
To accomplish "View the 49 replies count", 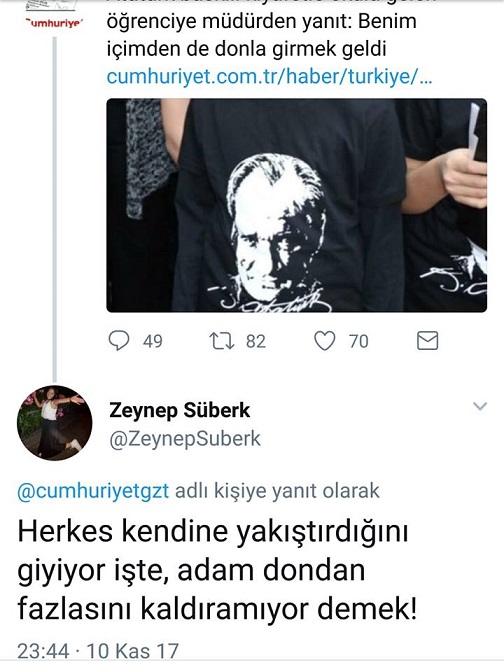I will coord(153,342).
